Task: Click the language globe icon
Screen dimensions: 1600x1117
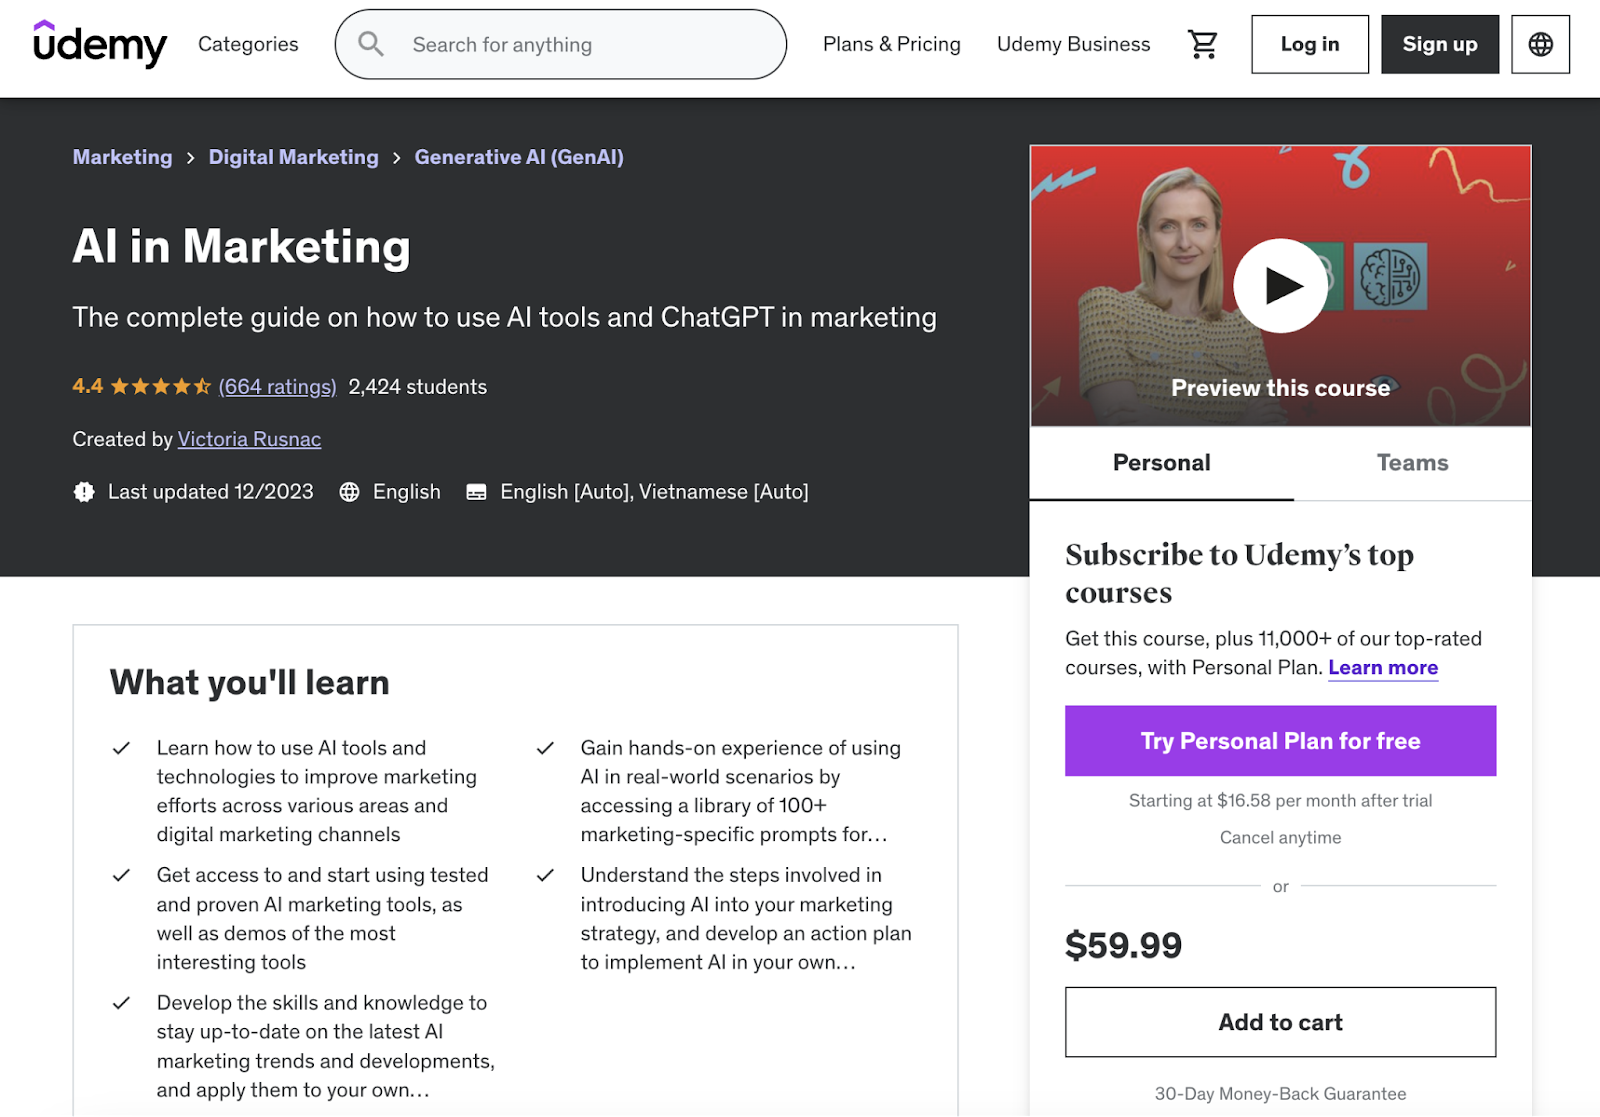Action: point(1540,44)
